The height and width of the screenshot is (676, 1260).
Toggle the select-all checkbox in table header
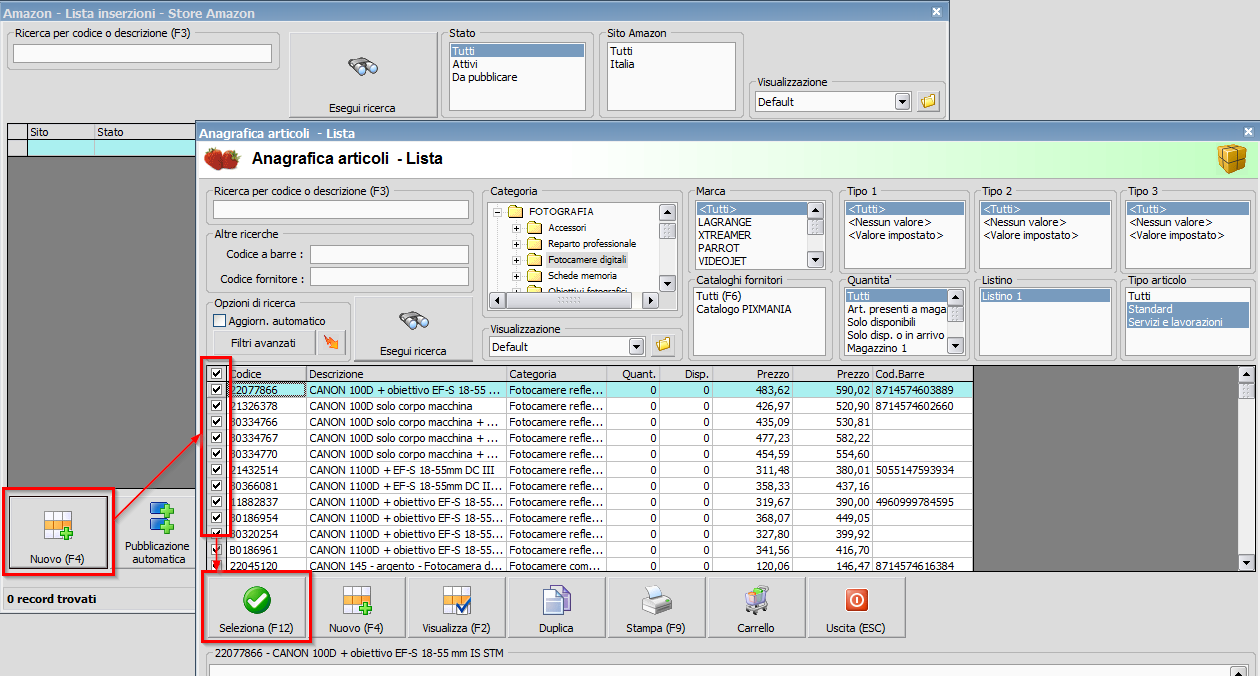[x=216, y=373]
